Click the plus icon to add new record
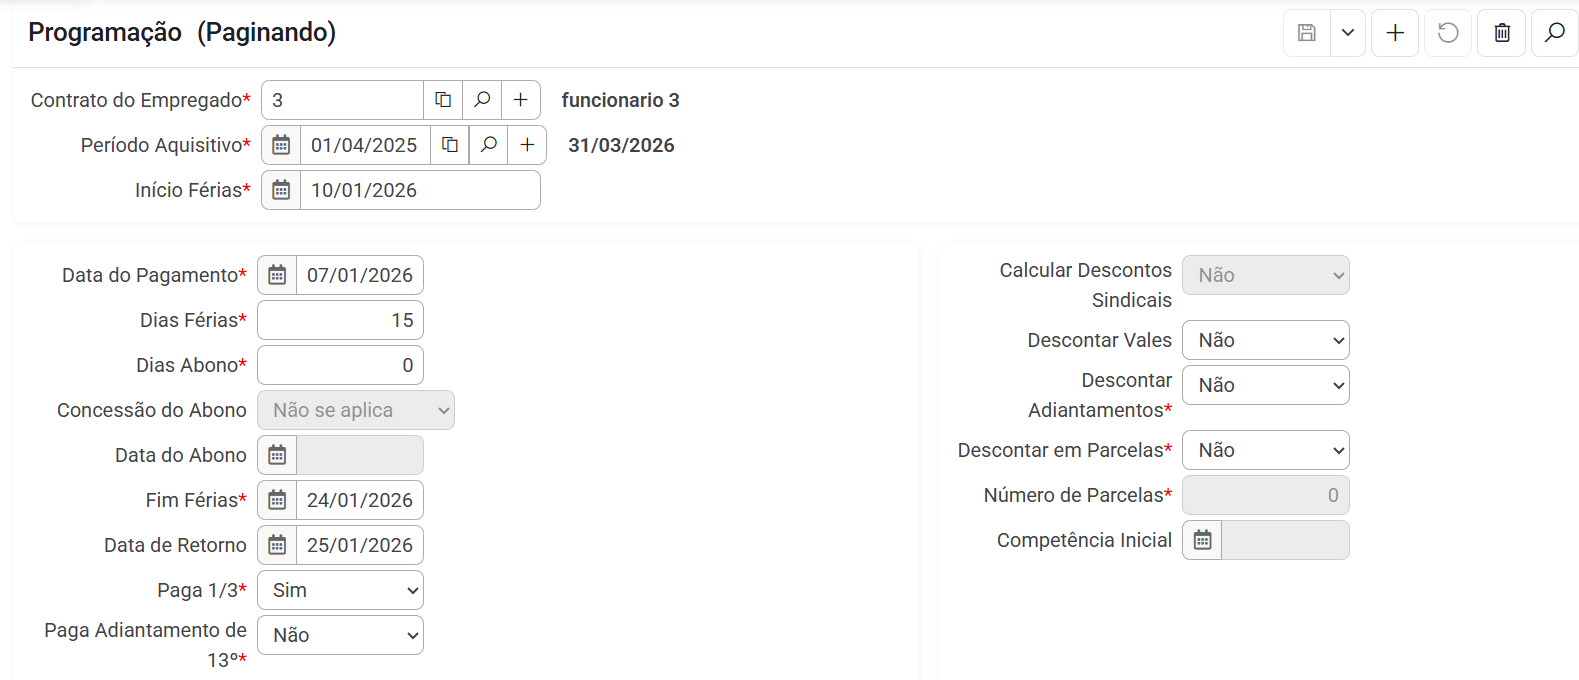 (x=1394, y=33)
